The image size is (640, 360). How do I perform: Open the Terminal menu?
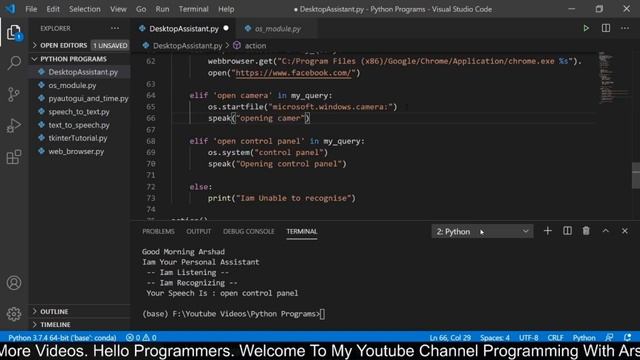click(x=193, y=9)
